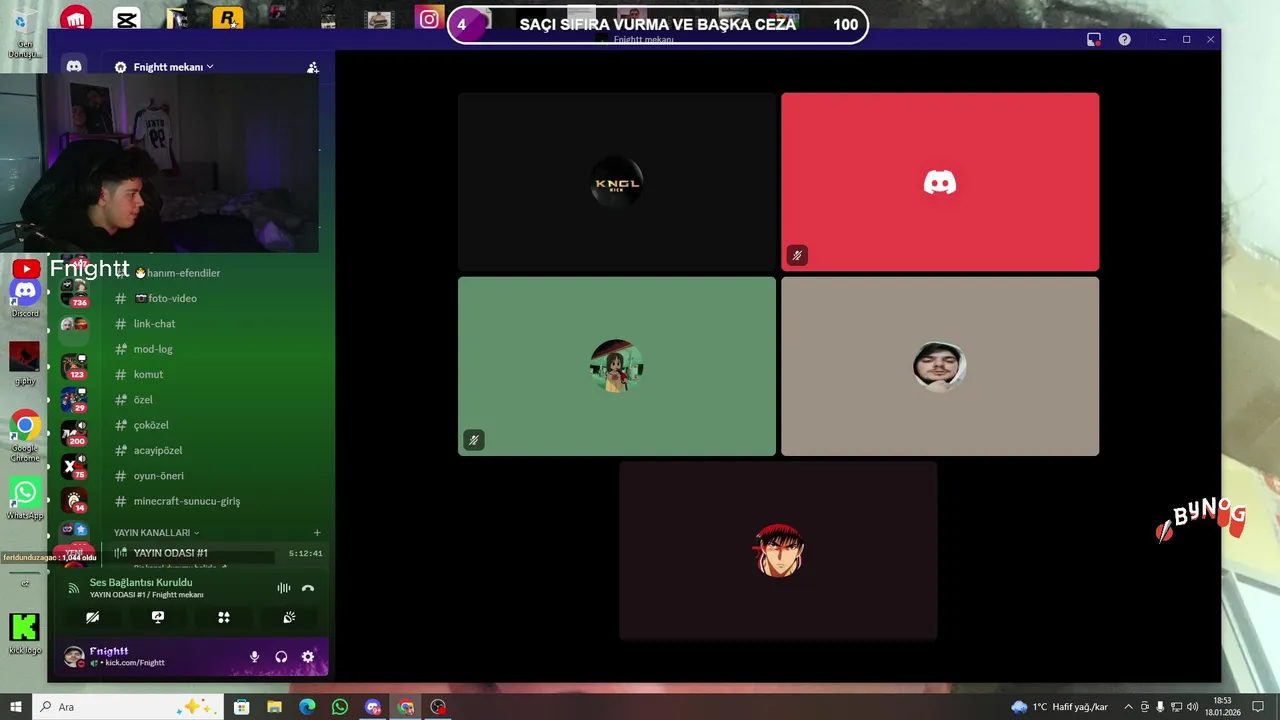1280x720 pixels.
Task: Select the KNGL participant tile
Action: (617, 182)
